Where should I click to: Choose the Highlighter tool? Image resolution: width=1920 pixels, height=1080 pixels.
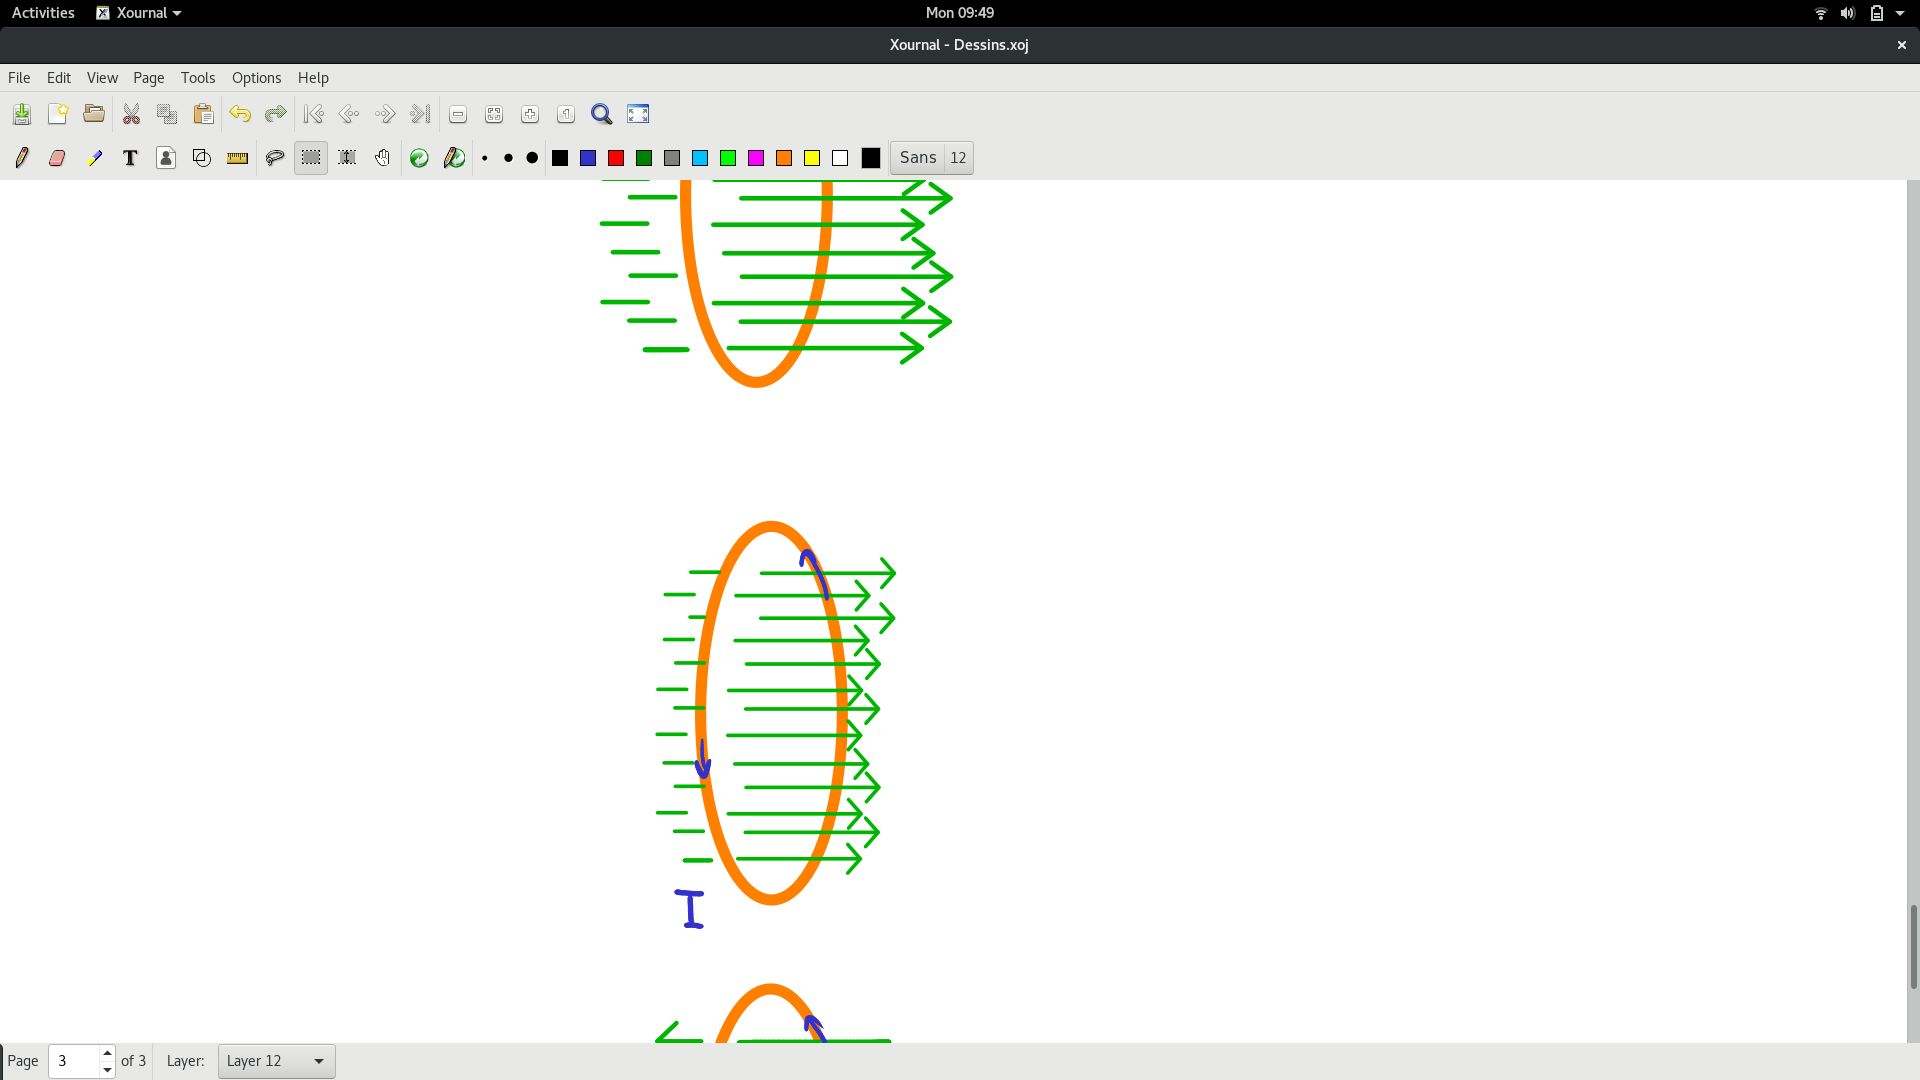[x=94, y=158]
